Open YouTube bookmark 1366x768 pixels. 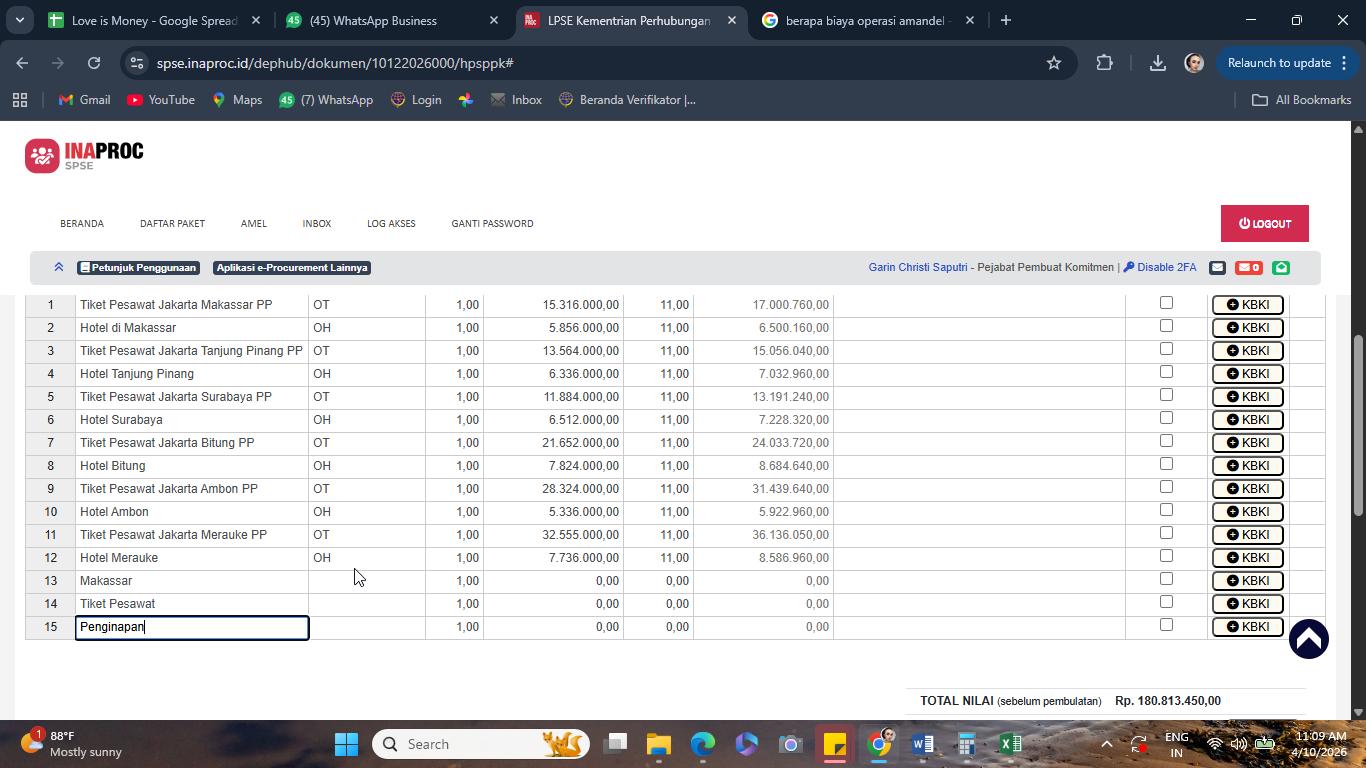[x=161, y=100]
